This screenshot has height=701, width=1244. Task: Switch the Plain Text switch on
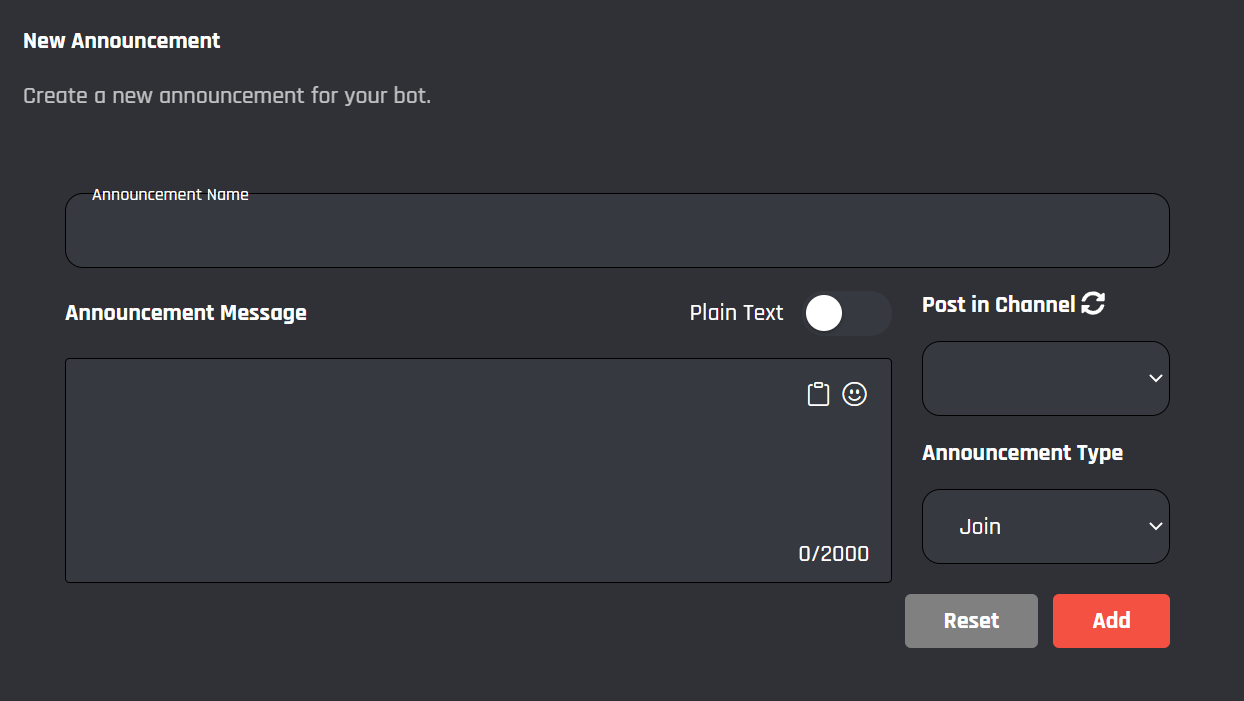coord(848,313)
